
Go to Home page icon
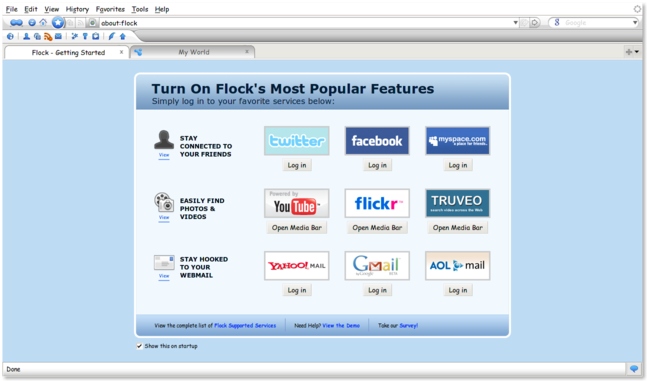(43, 23)
